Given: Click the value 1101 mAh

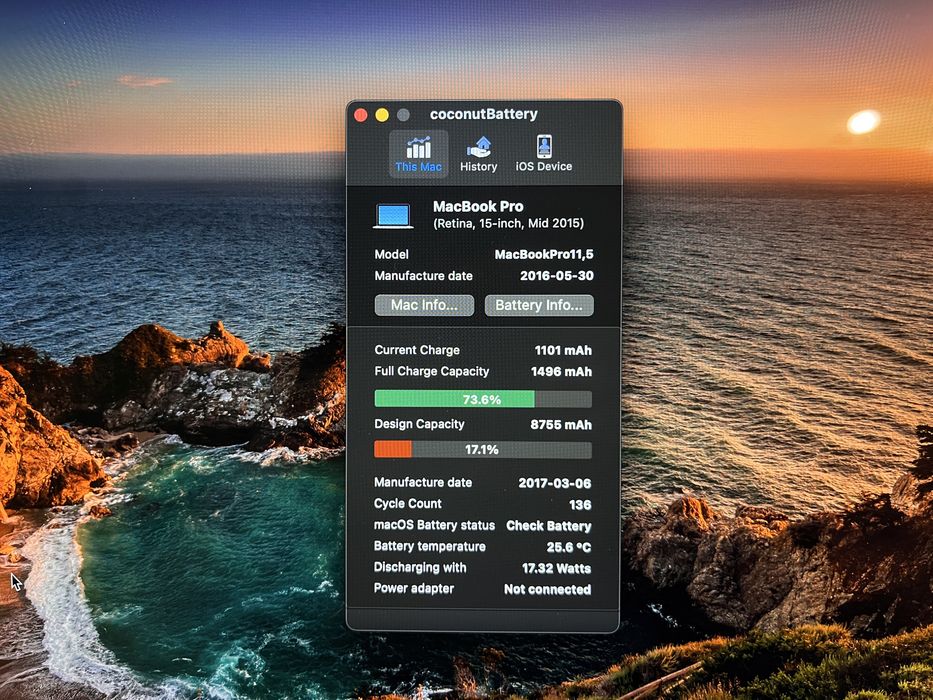Looking at the screenshot, I should point(563,351).
